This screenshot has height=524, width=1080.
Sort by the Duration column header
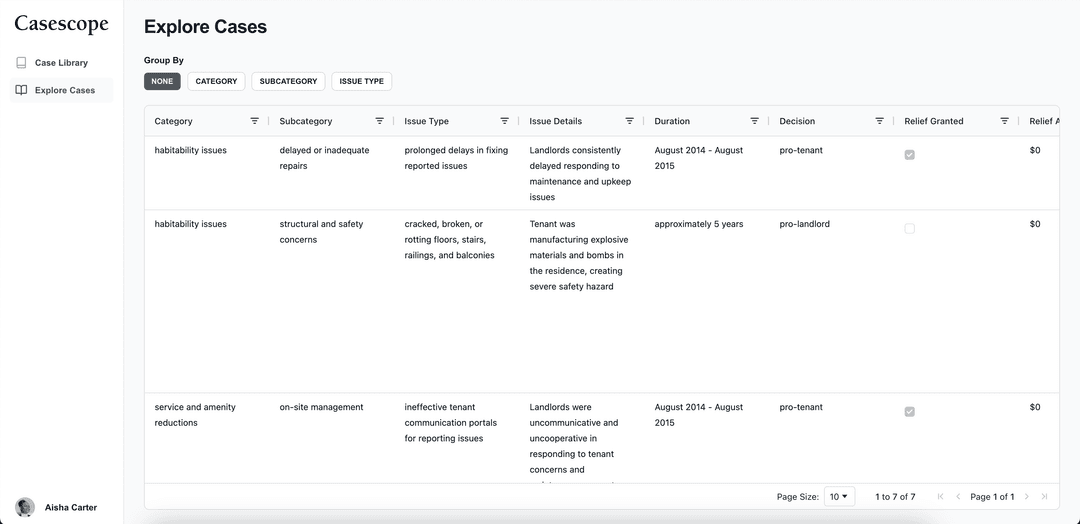pyautogui.click(x=672, y=121)
